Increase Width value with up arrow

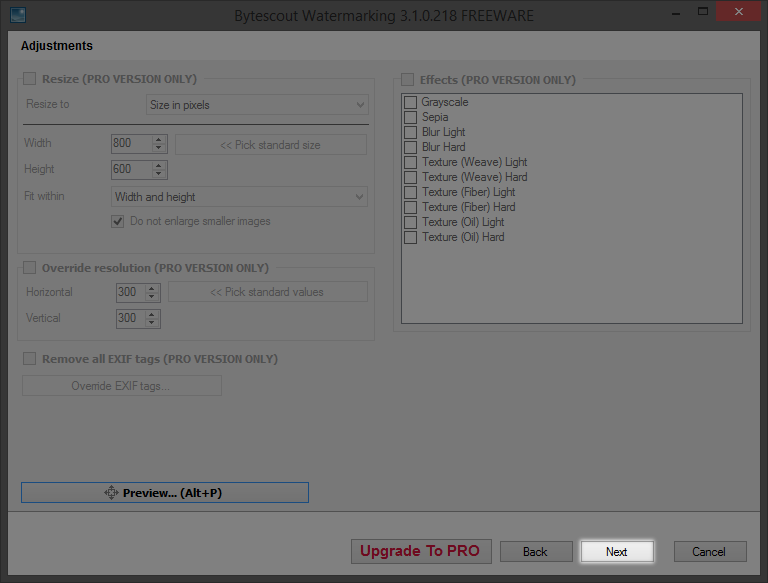[158, 140]
